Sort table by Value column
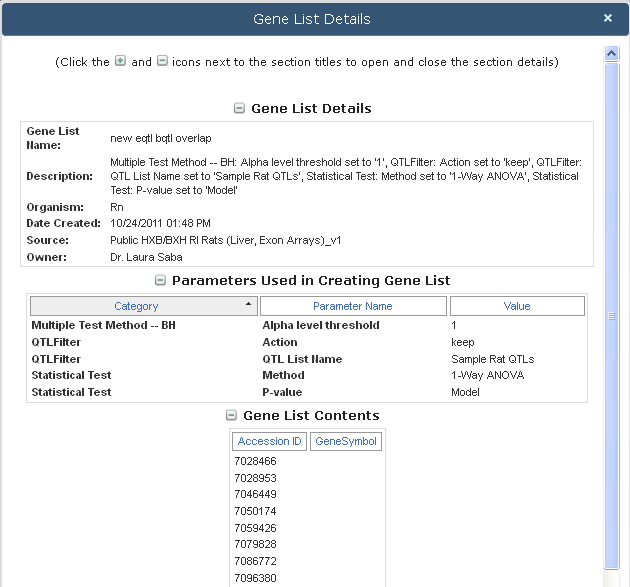 (517, 306)
